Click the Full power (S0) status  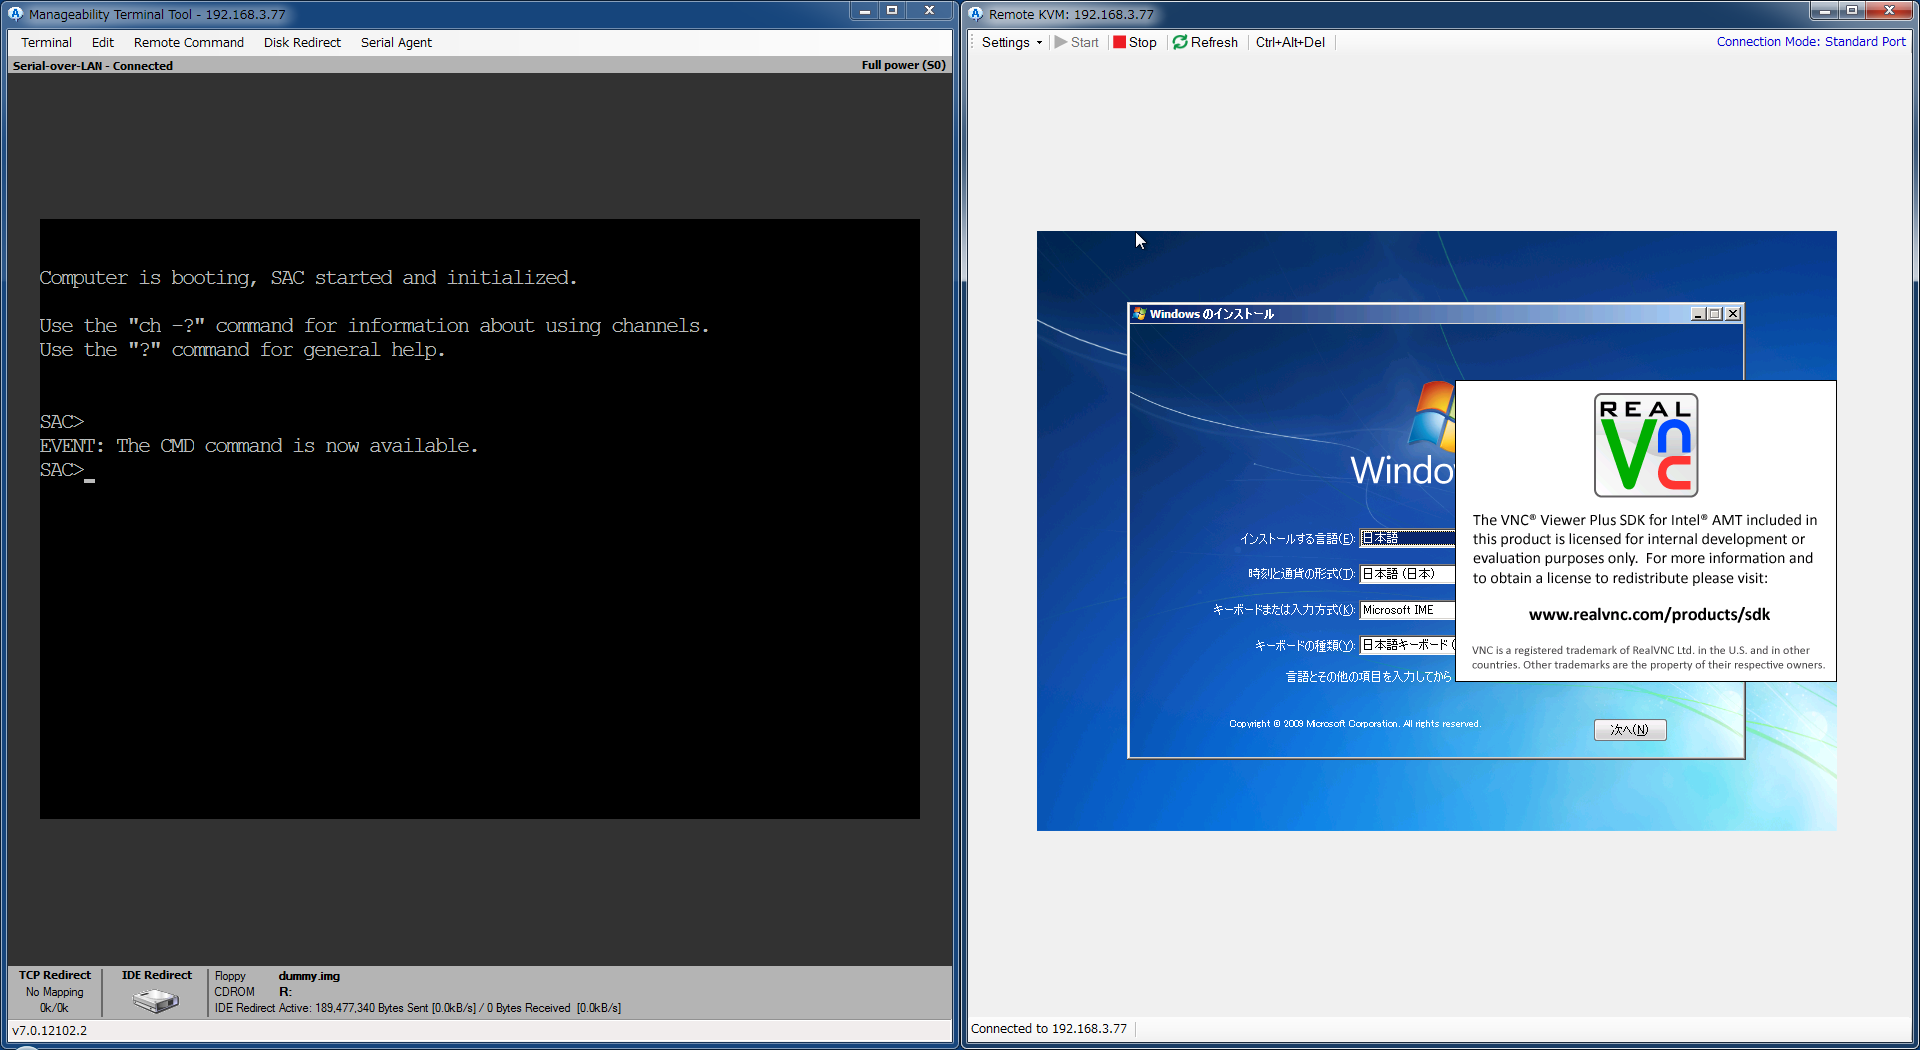pos(903,65)
